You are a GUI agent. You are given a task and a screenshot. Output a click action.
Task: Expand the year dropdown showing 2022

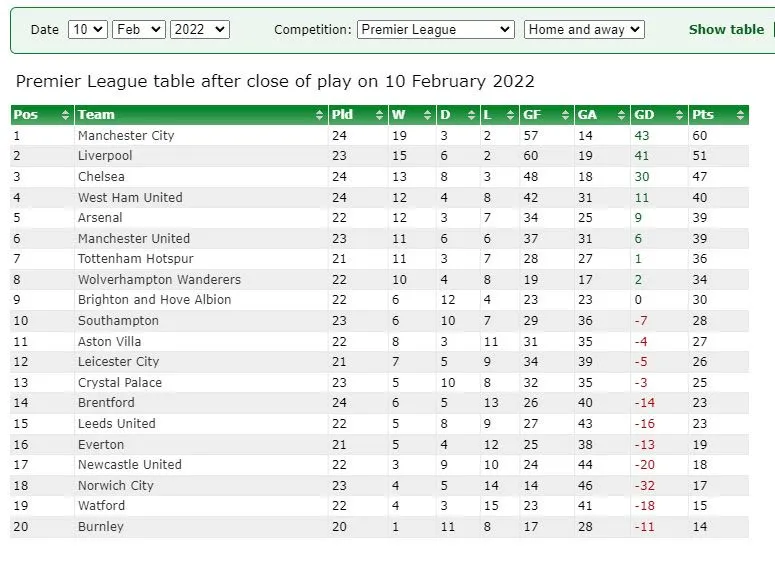[x=200, y=30]
